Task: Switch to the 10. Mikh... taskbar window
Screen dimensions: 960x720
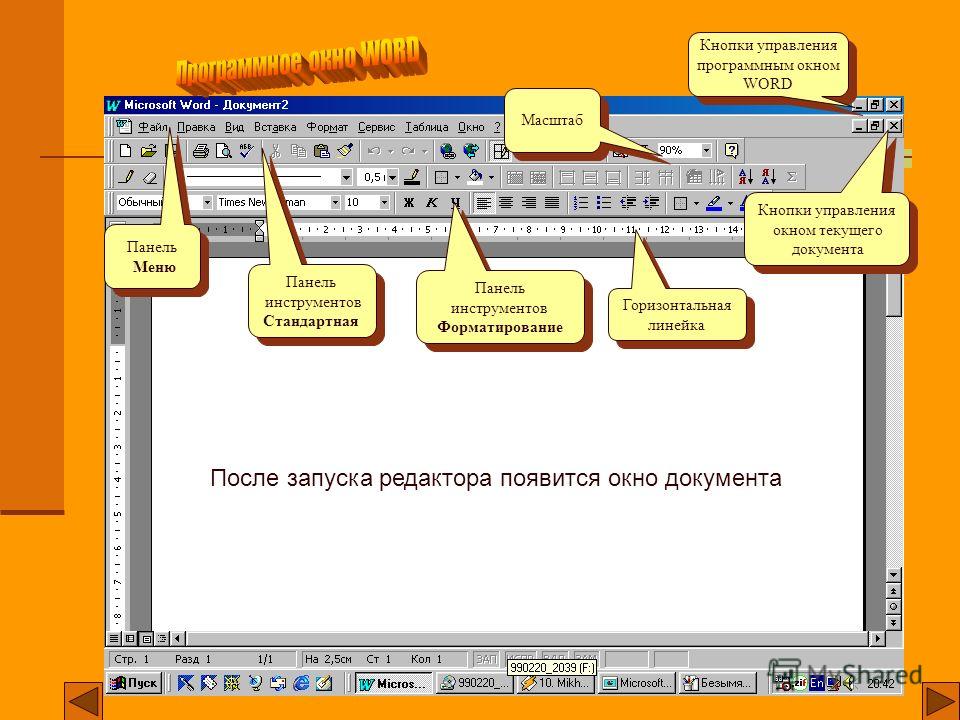Action: 556,683
